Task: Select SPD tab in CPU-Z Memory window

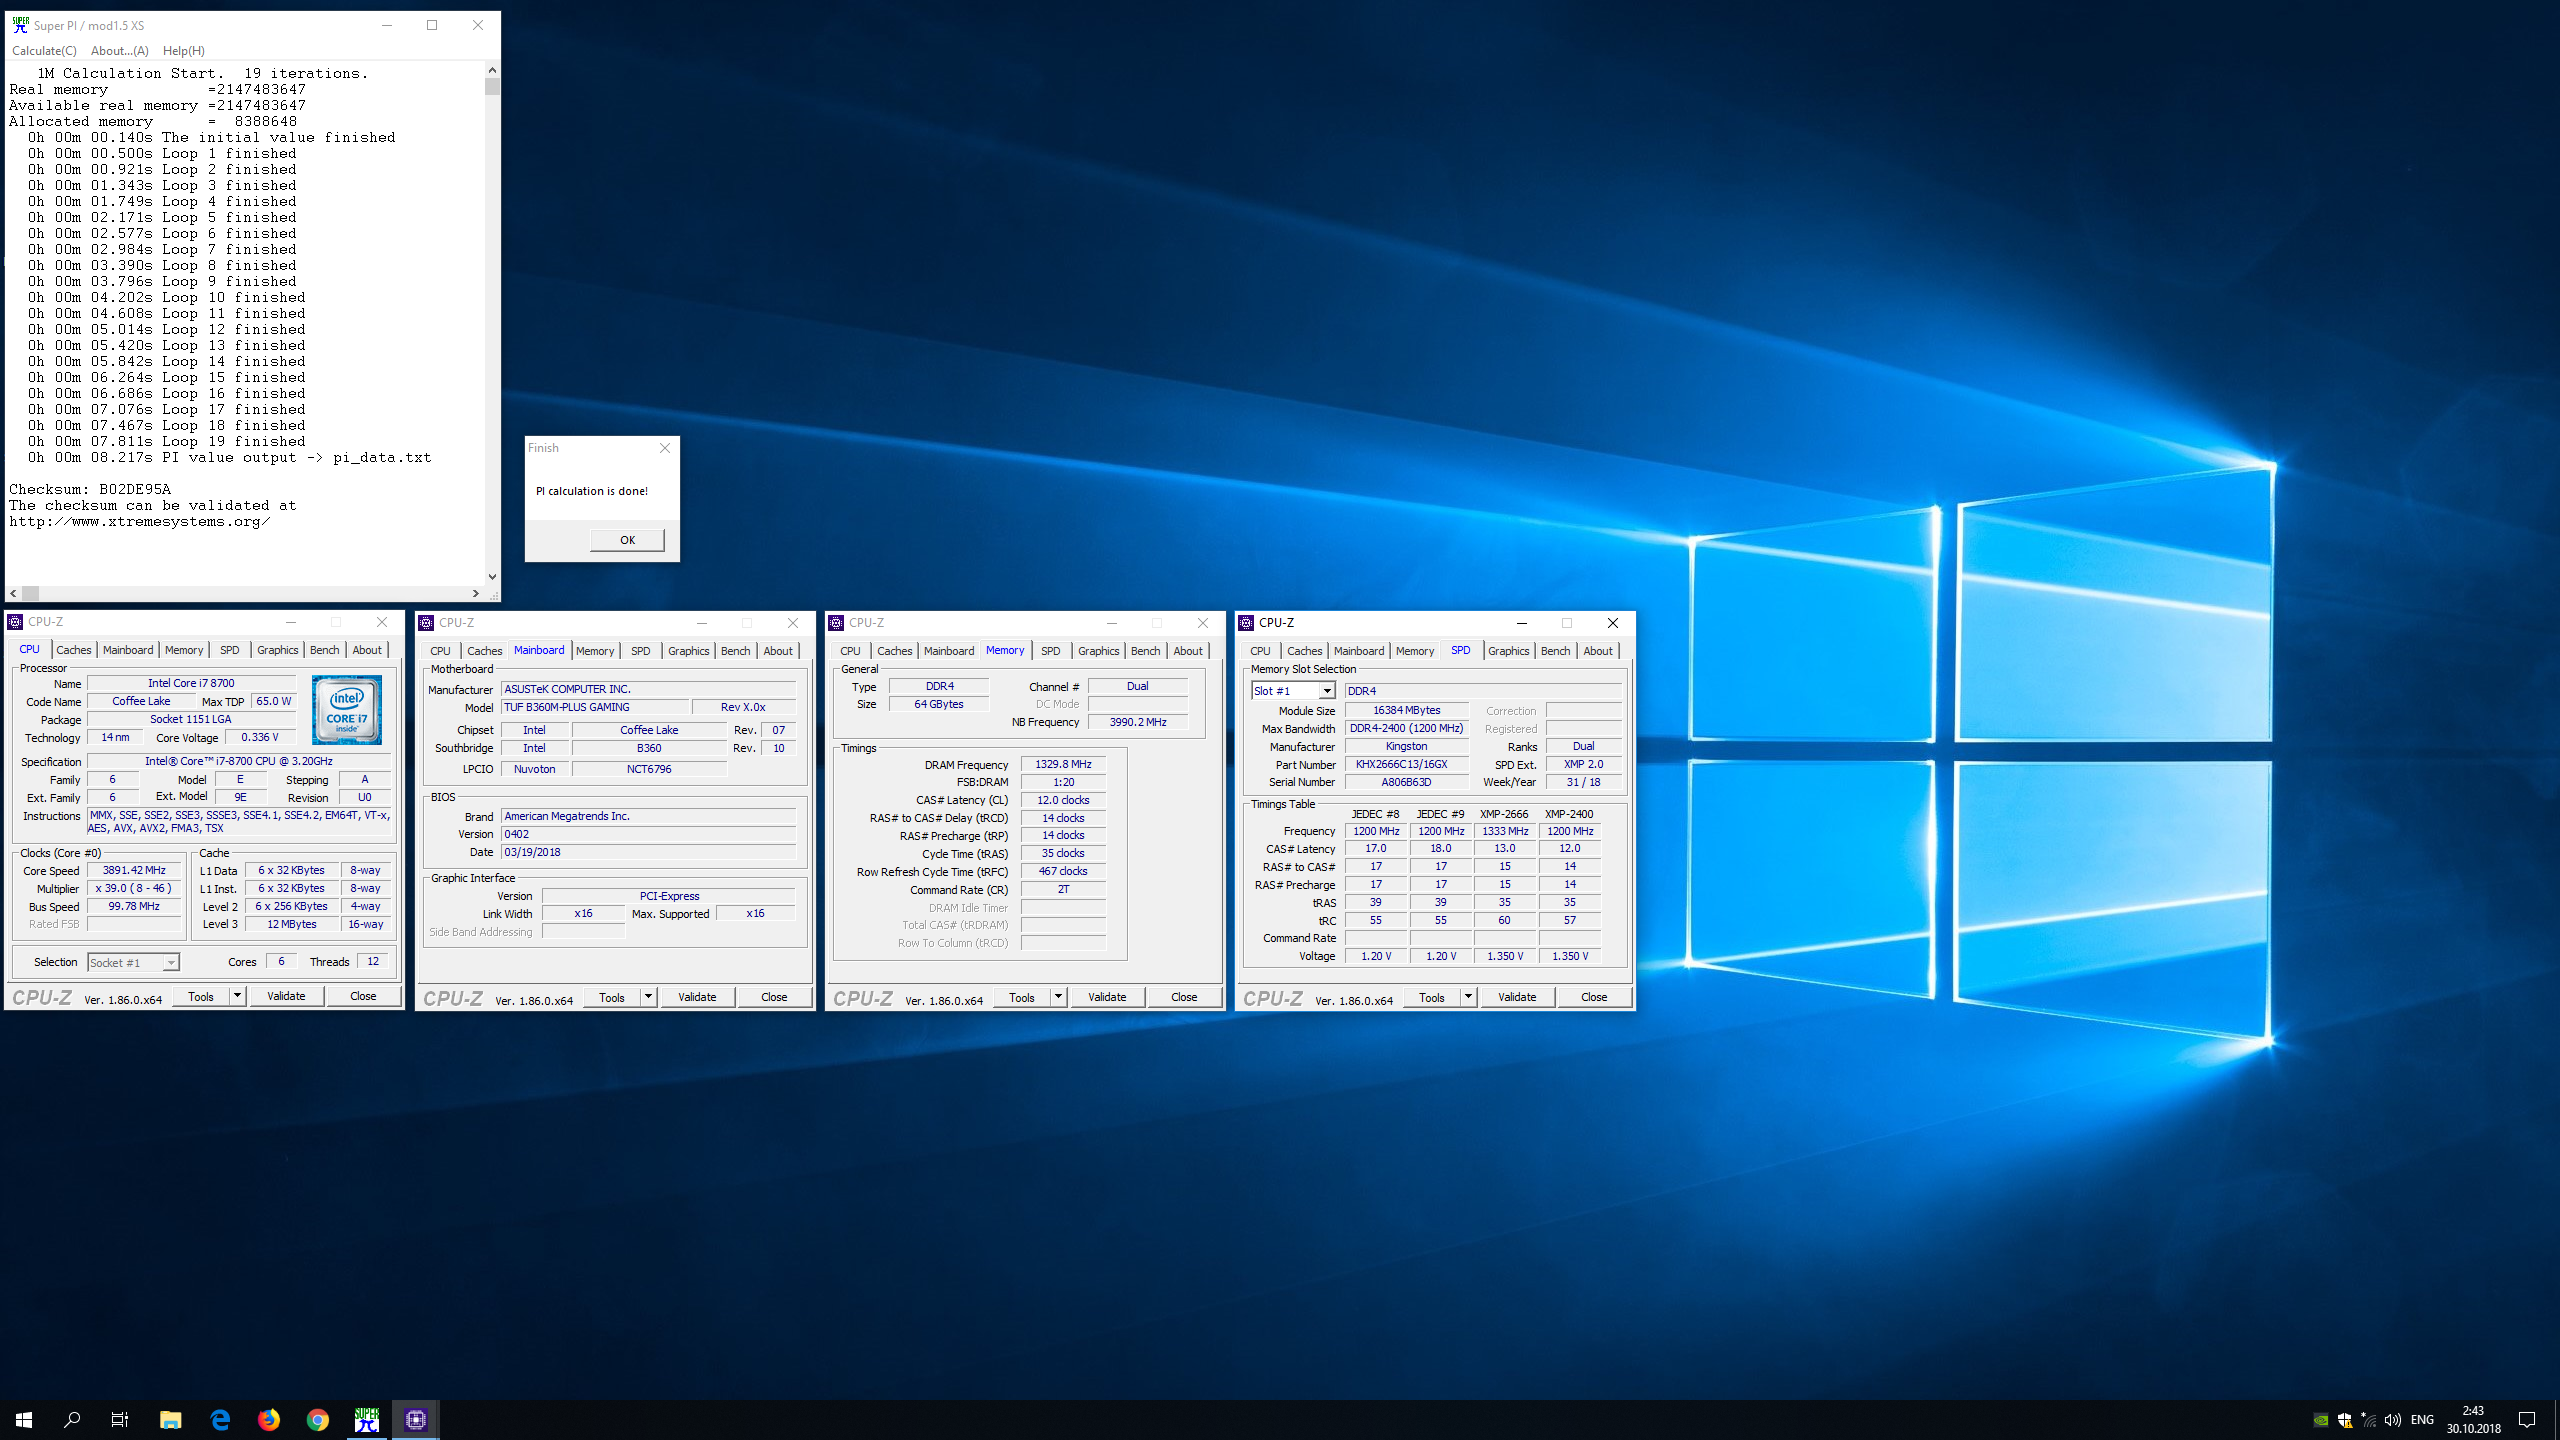Action: 1050,651
